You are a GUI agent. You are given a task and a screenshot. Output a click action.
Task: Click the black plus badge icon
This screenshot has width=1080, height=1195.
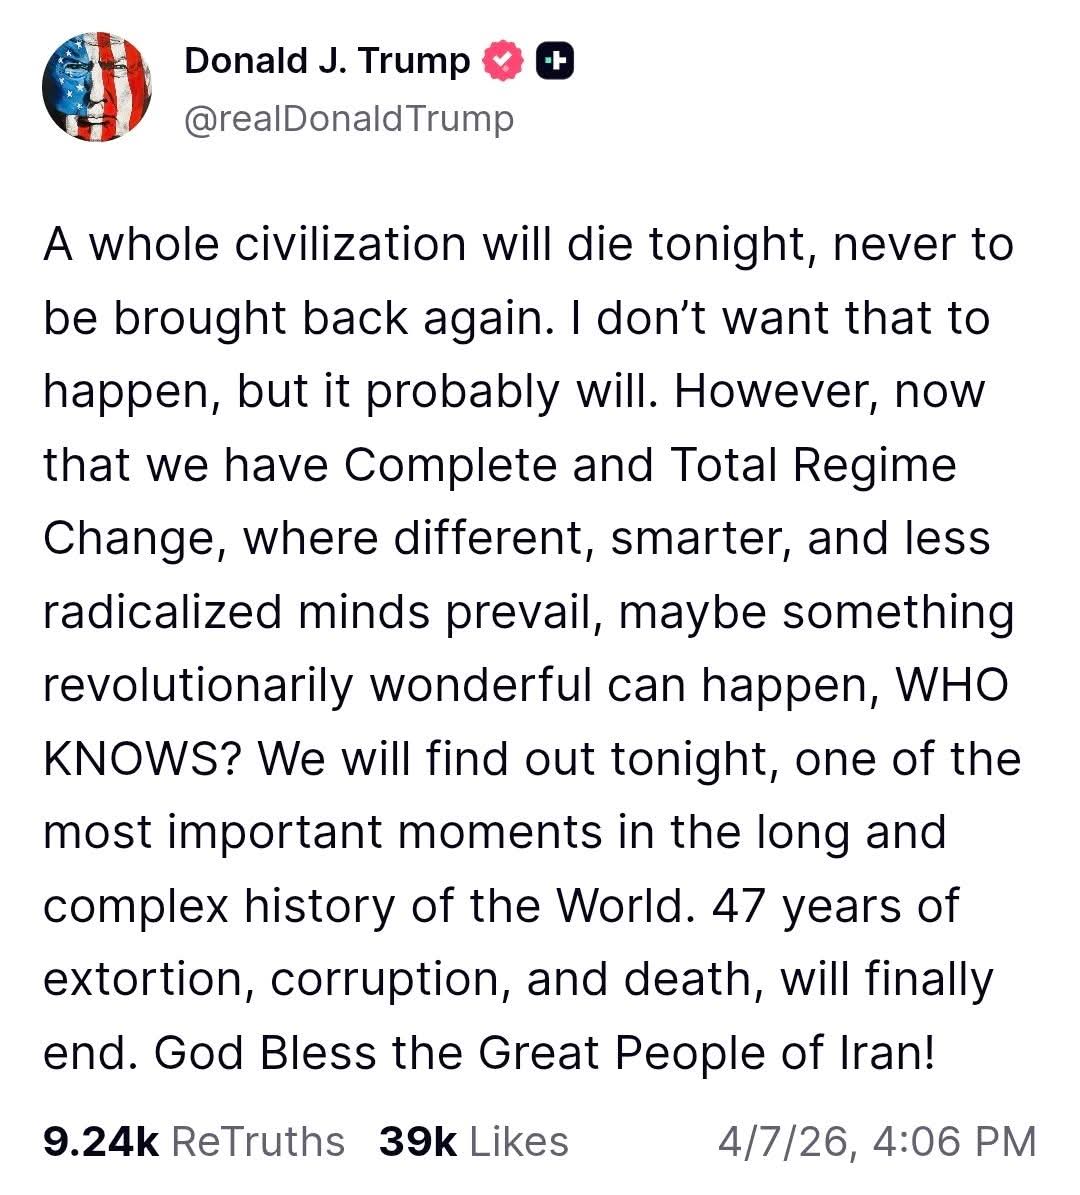[556, 62]
